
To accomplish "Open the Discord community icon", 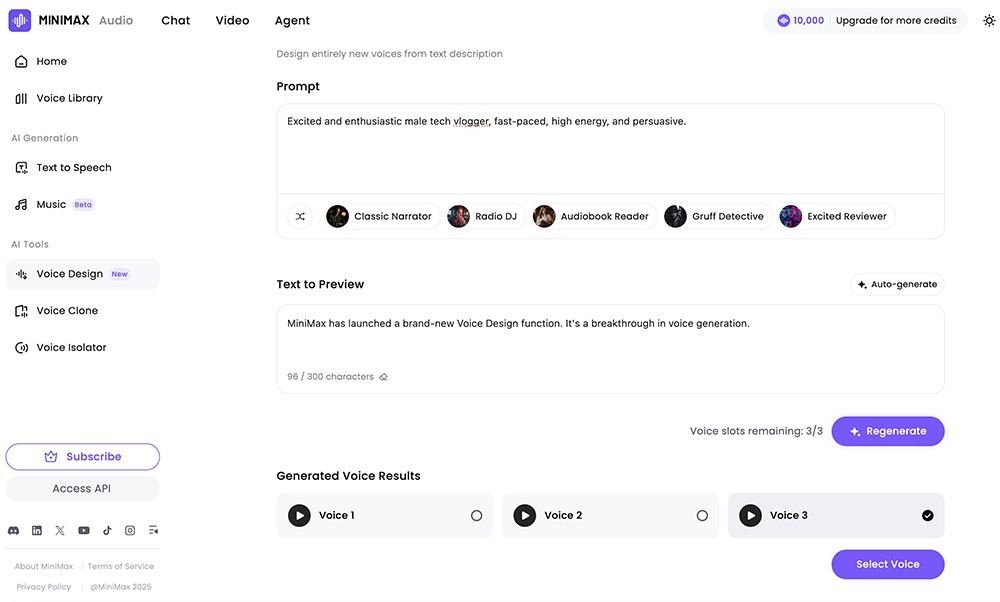I will coord(14,530).
